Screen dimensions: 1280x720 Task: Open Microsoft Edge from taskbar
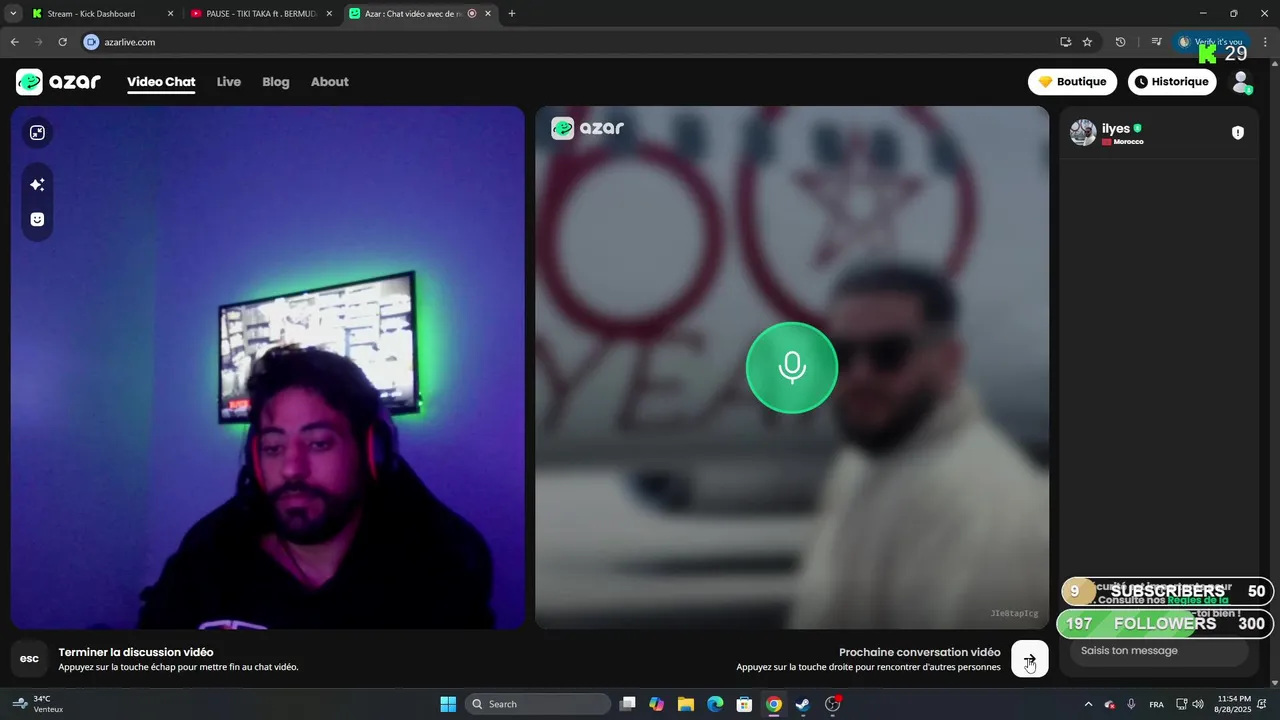click(x=715, y=704)
